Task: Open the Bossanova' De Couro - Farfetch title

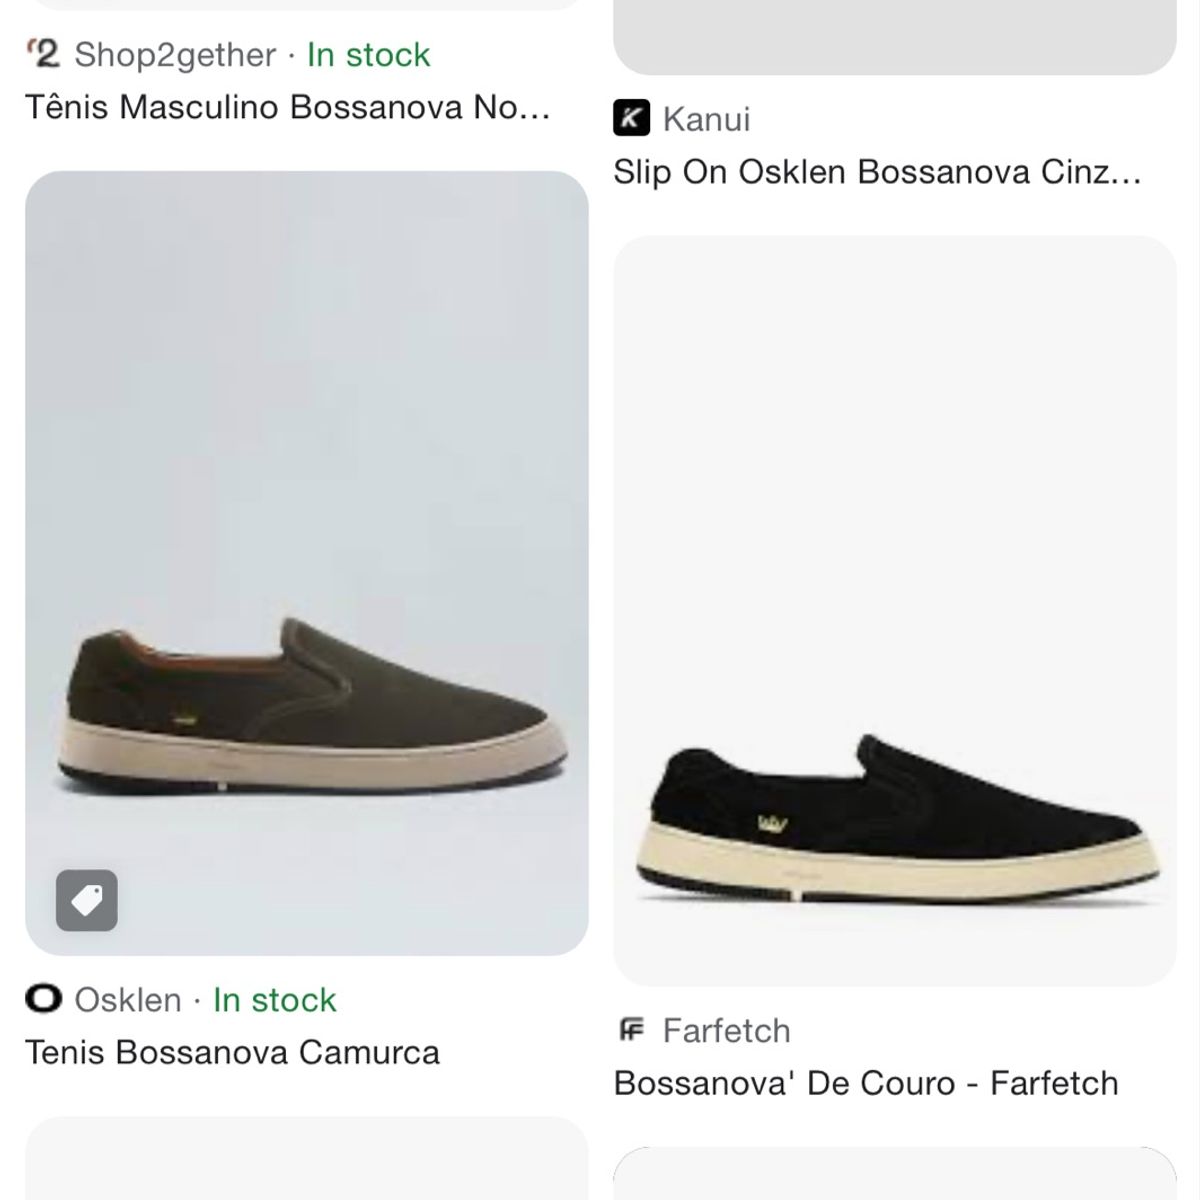Action: pos(865,1083)
